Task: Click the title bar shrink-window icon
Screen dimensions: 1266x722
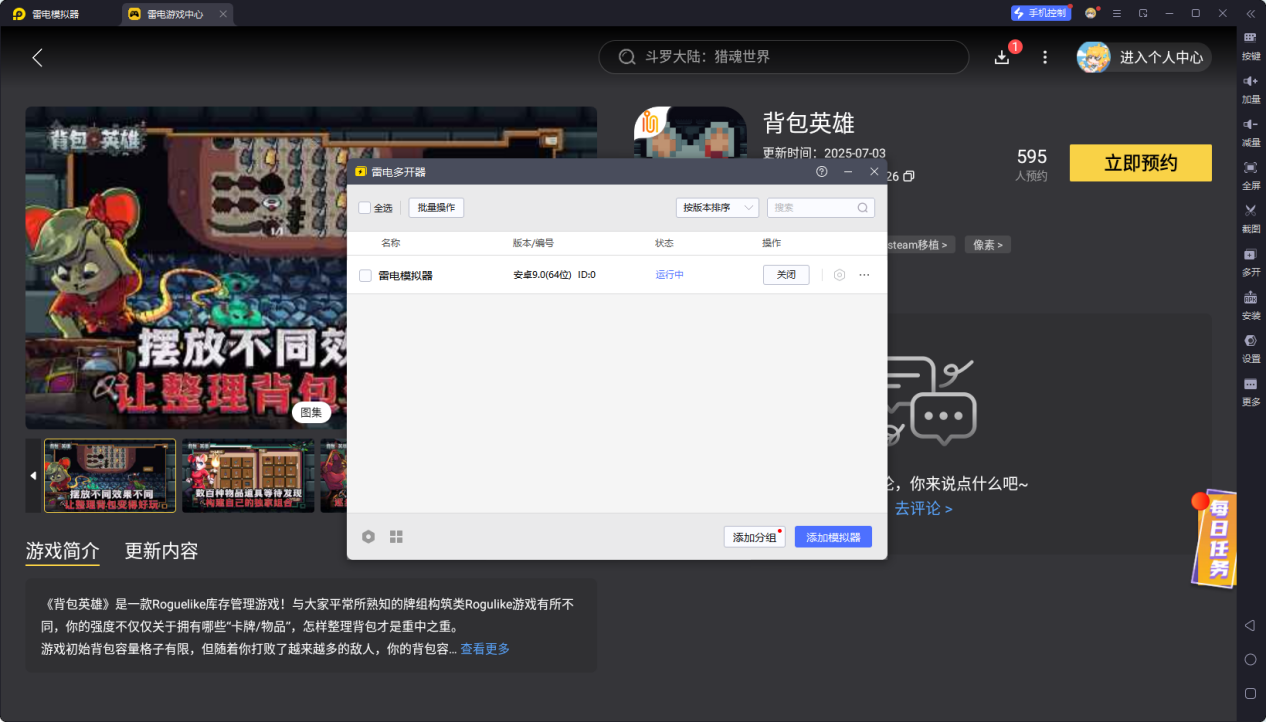Action: click(1143, 13)
